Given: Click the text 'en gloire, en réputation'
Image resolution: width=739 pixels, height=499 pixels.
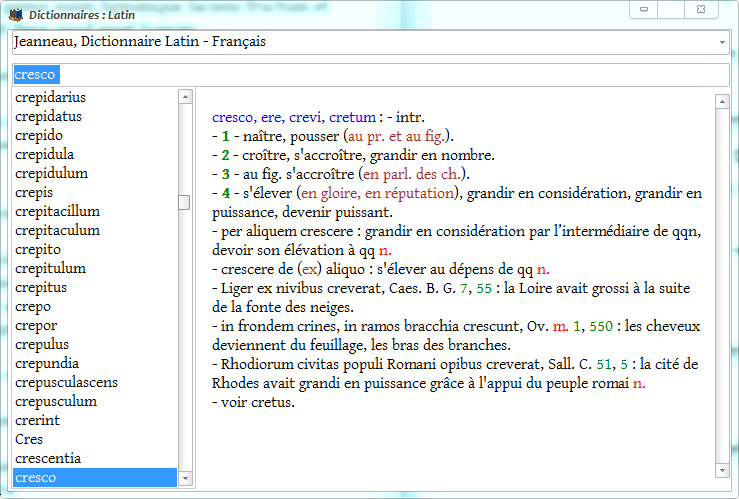Looking at the screenshot, I should click(x=378, y=193).
